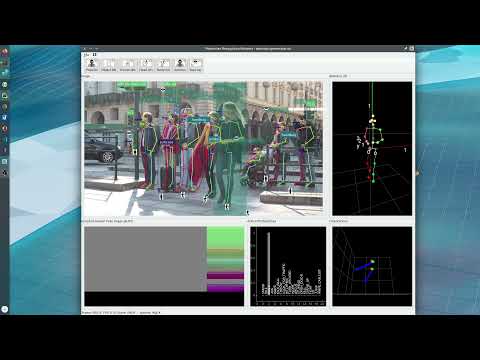Click the status bar text at window bottom
This screenshot has width=480, height=360.
coord(121,313)
